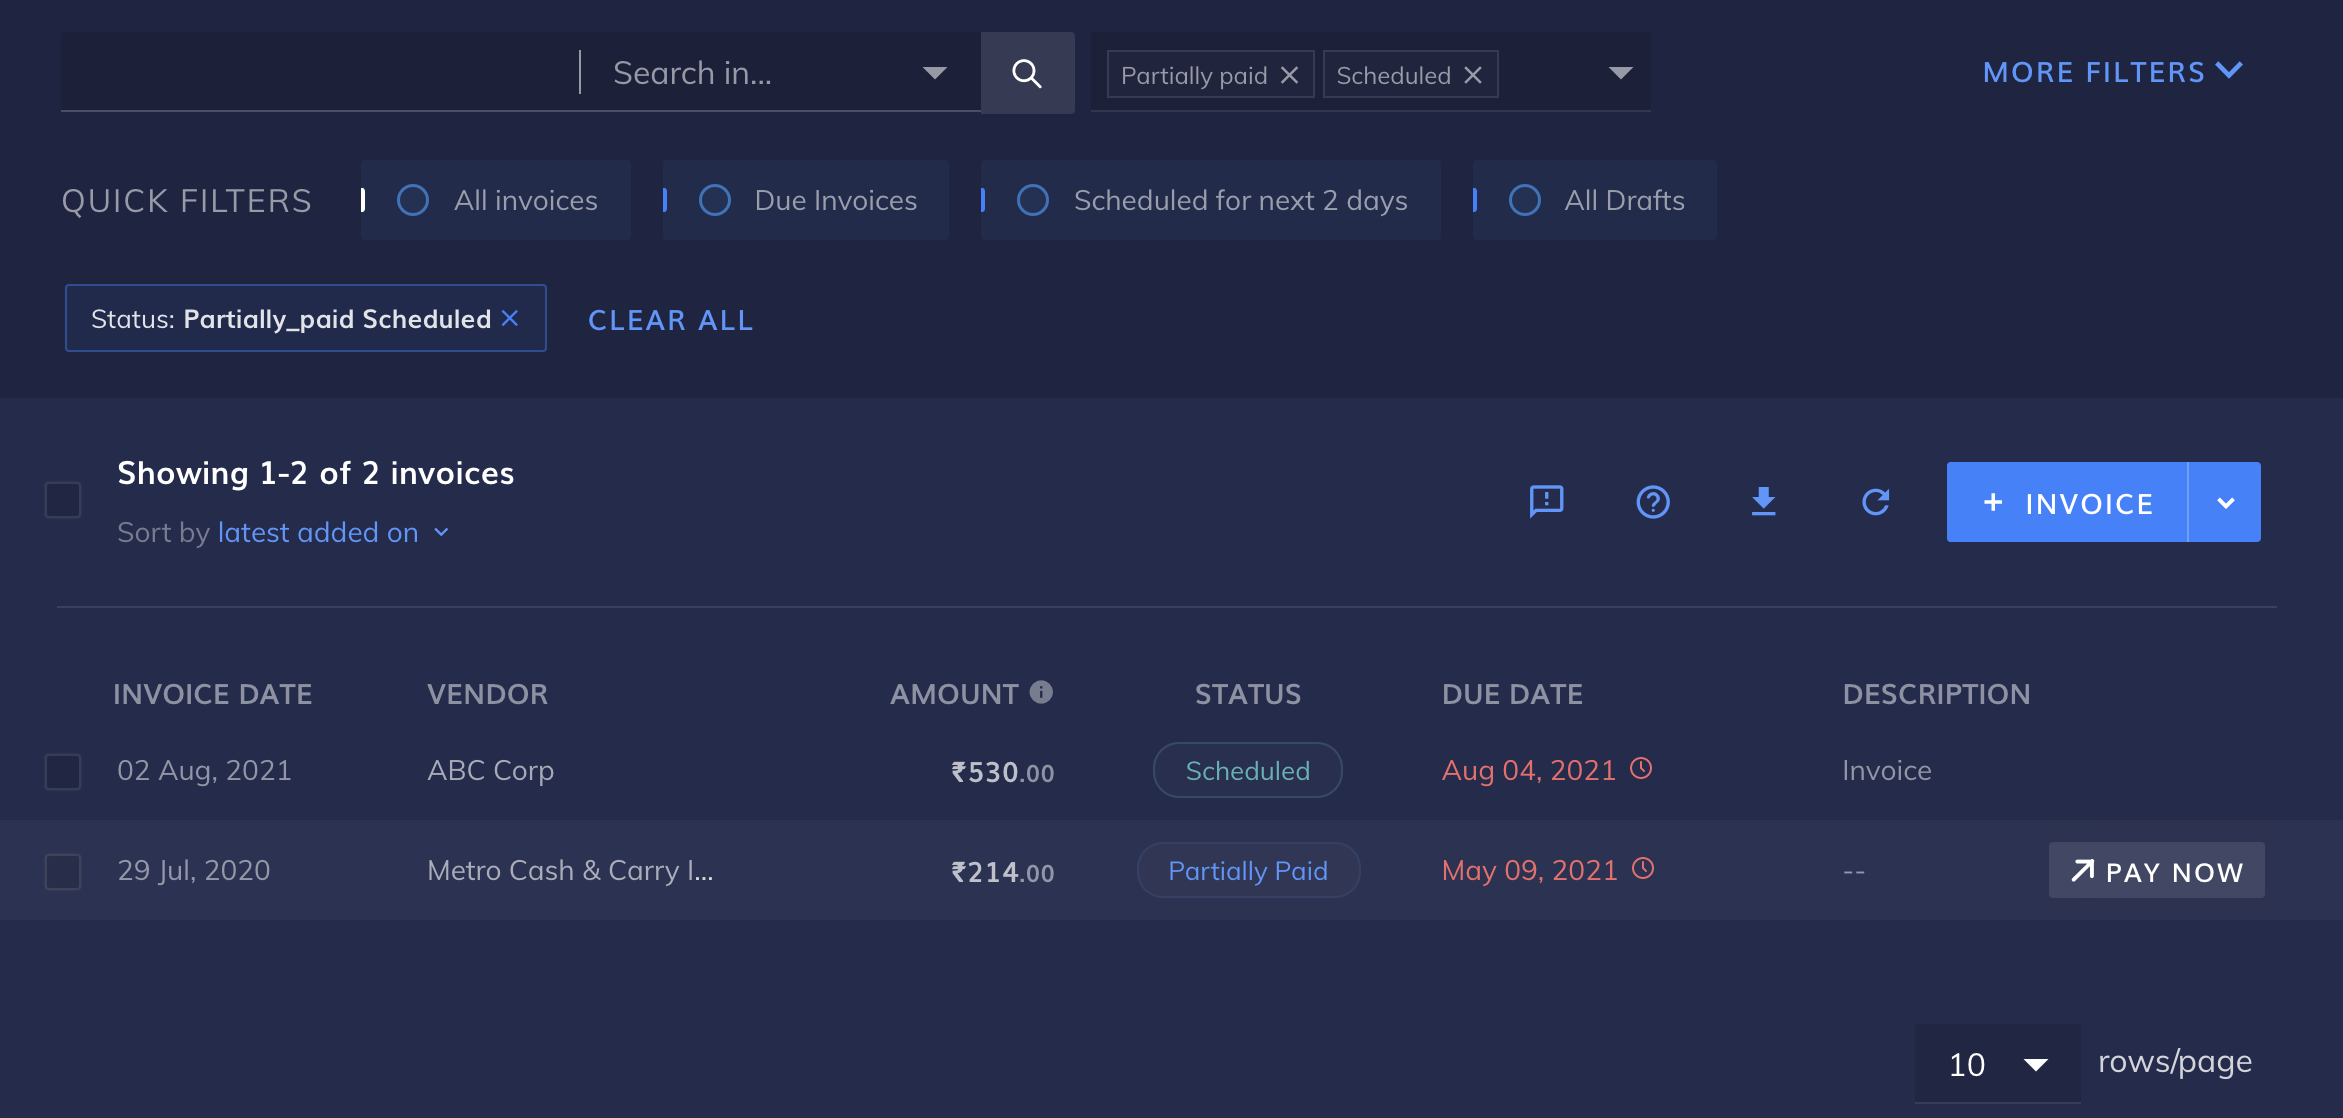2343x1118 pixels.
Task: Select Scheduled for next 2 days filter
Action: (1211, 200)
